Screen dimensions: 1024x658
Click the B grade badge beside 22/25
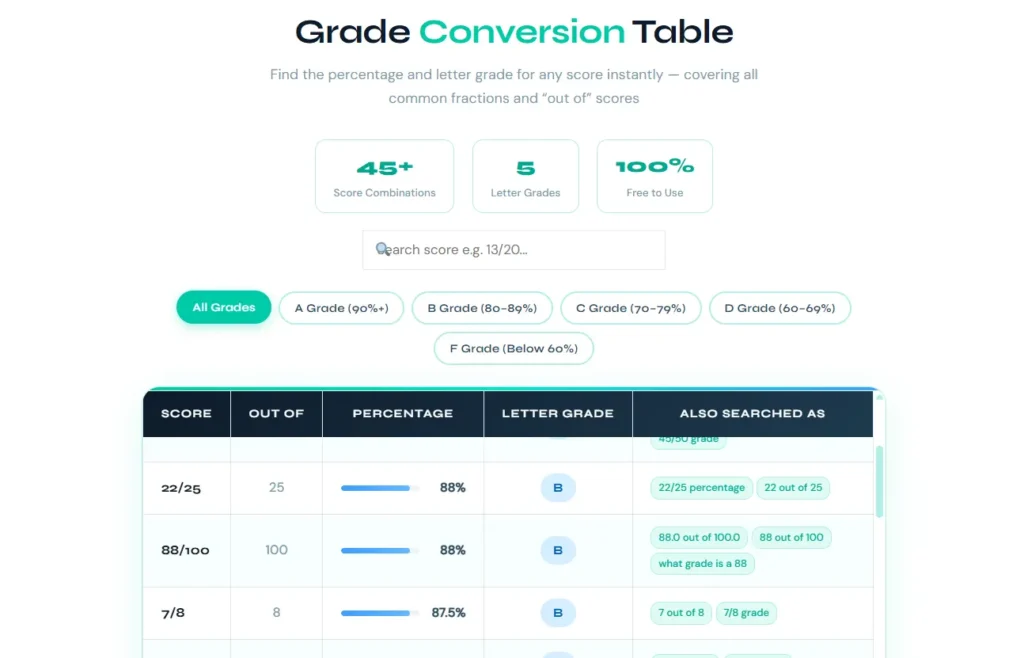coord(558,487)
